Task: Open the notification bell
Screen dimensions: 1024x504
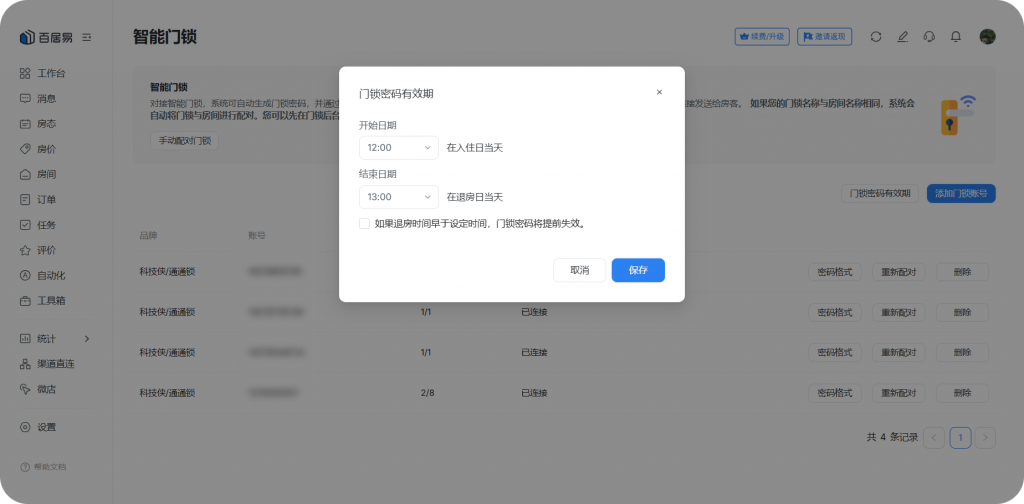Action: click(x=956, y=37)
